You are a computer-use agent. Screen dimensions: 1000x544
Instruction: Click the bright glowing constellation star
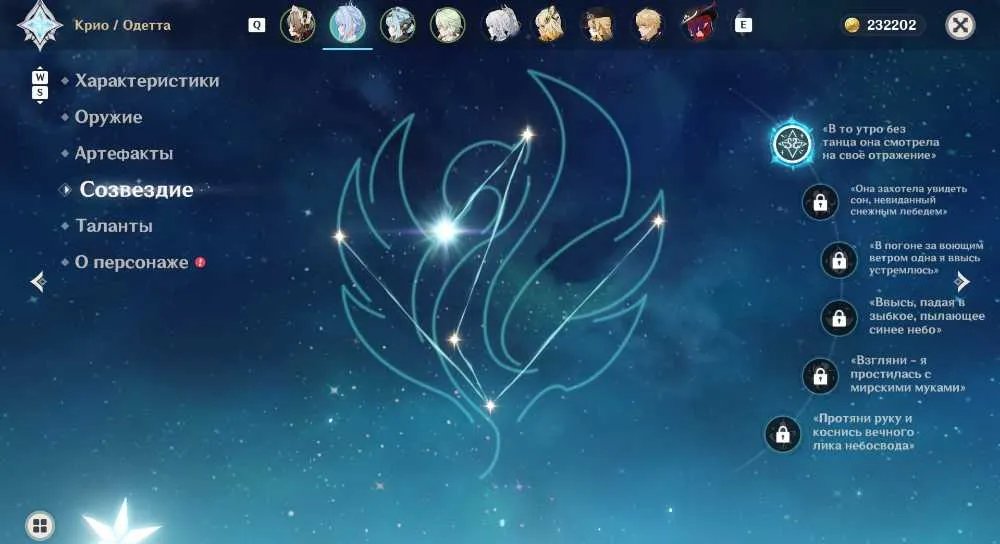click(445, 230)
